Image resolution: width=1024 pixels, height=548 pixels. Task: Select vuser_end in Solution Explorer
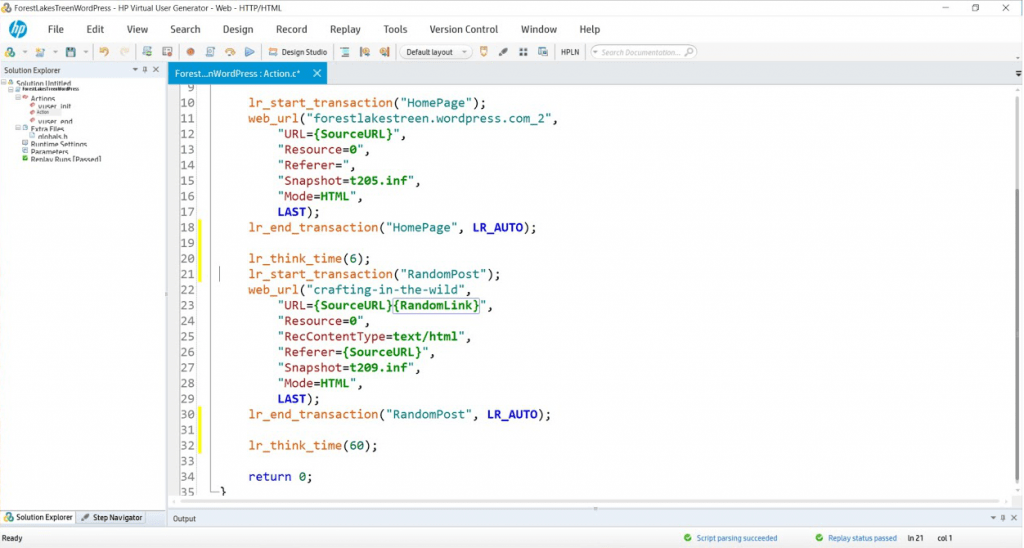(x=55, y=121)
